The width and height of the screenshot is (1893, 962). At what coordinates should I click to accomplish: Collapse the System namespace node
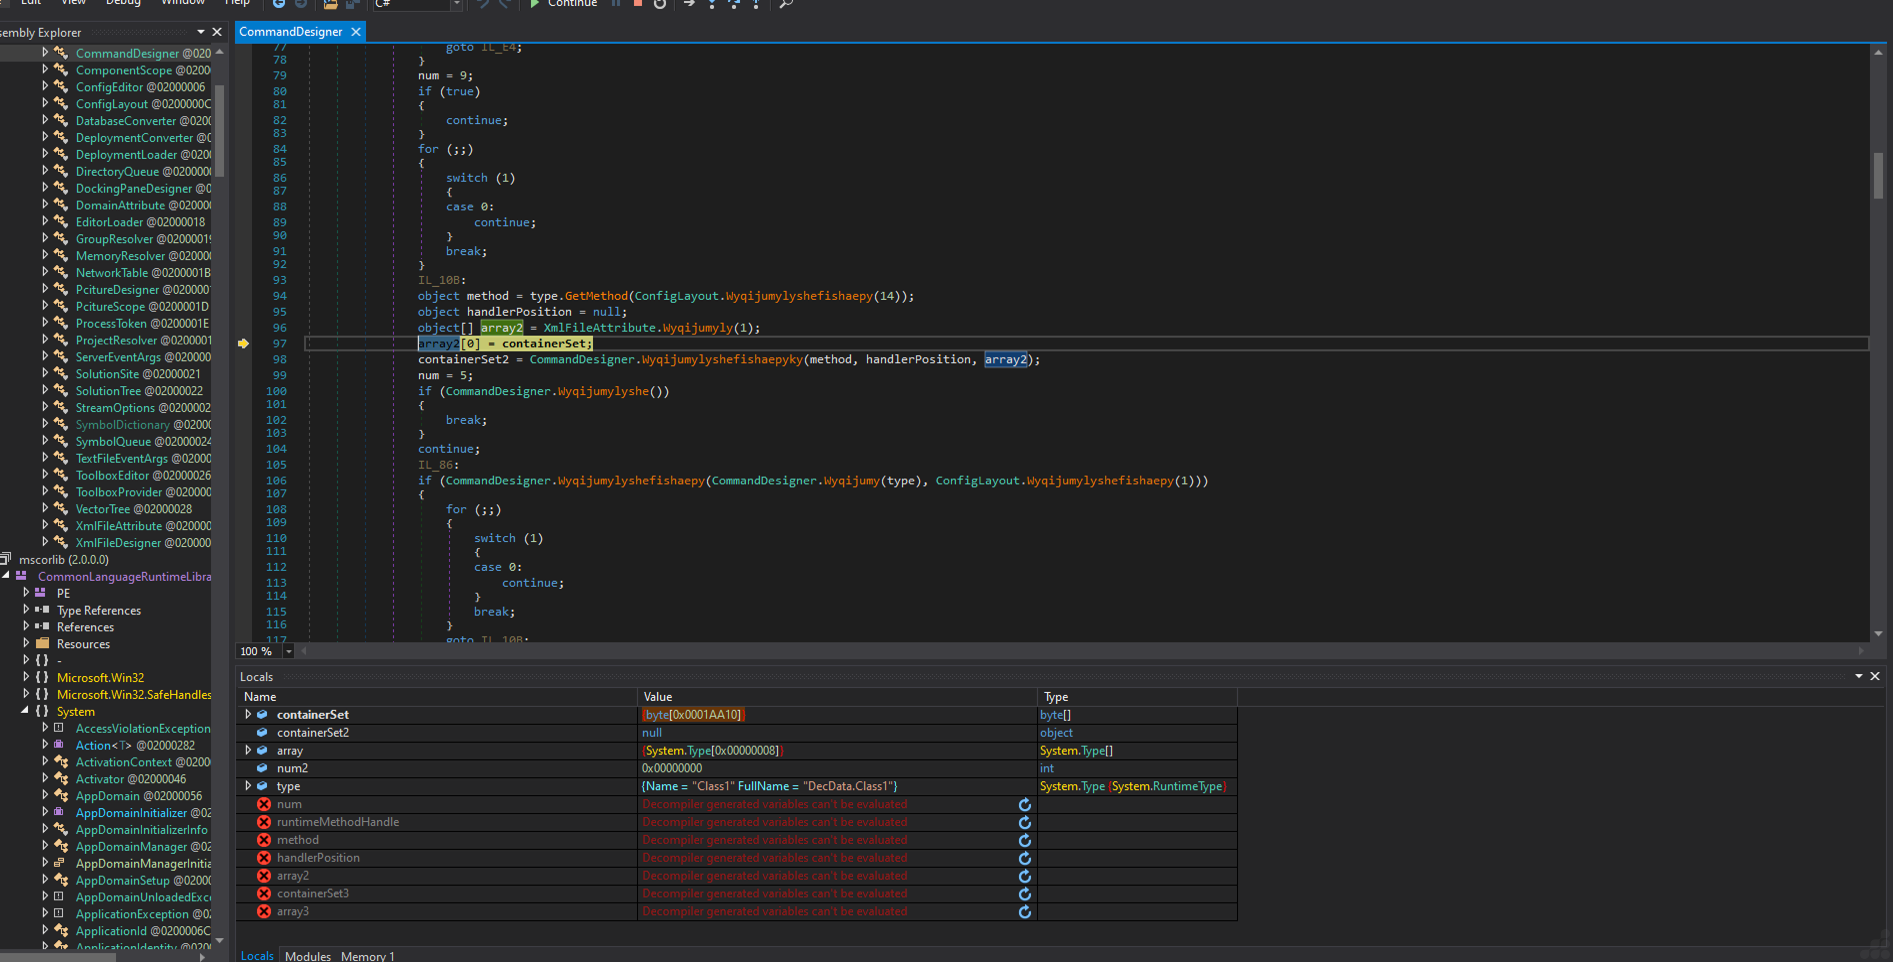point(25,711)
